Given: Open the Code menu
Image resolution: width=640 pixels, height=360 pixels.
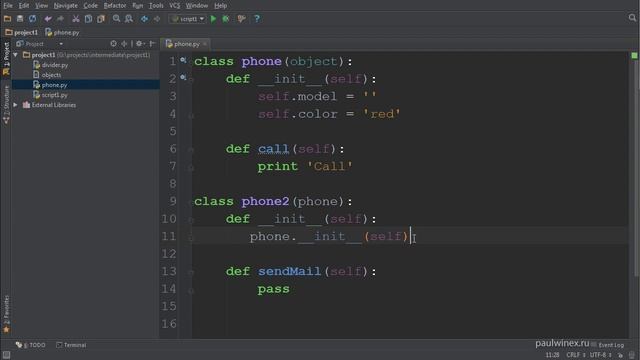Looking at the screenshot, I should click(x=91, y=6).
